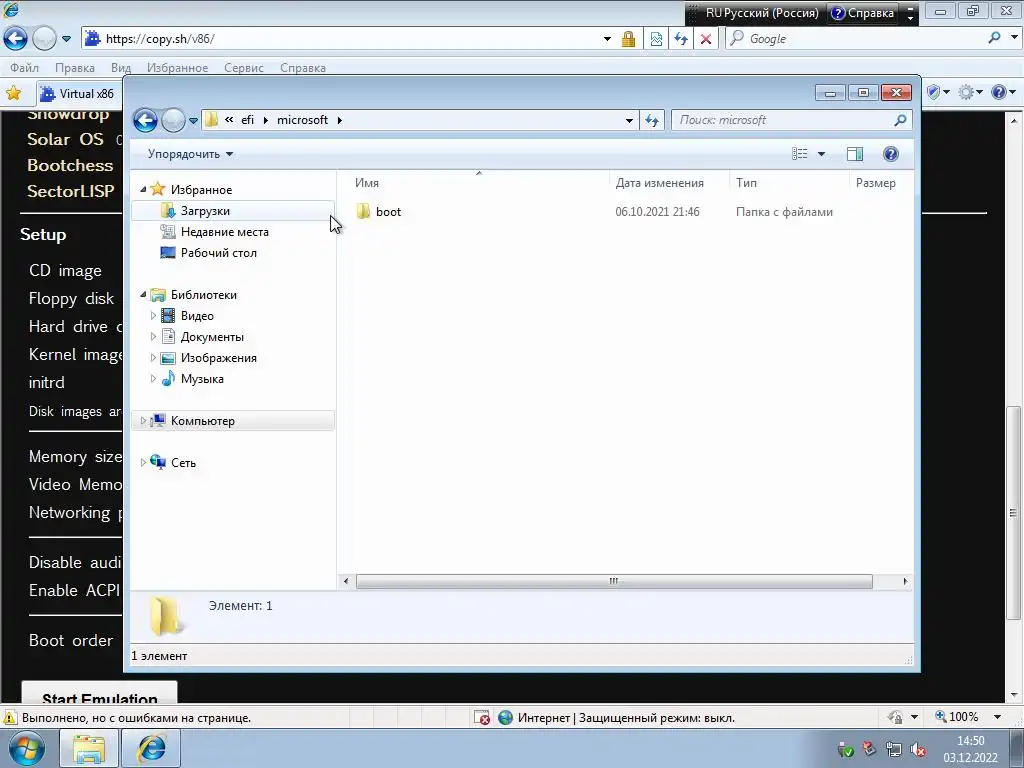Click the muted volume tray icon

918,749
